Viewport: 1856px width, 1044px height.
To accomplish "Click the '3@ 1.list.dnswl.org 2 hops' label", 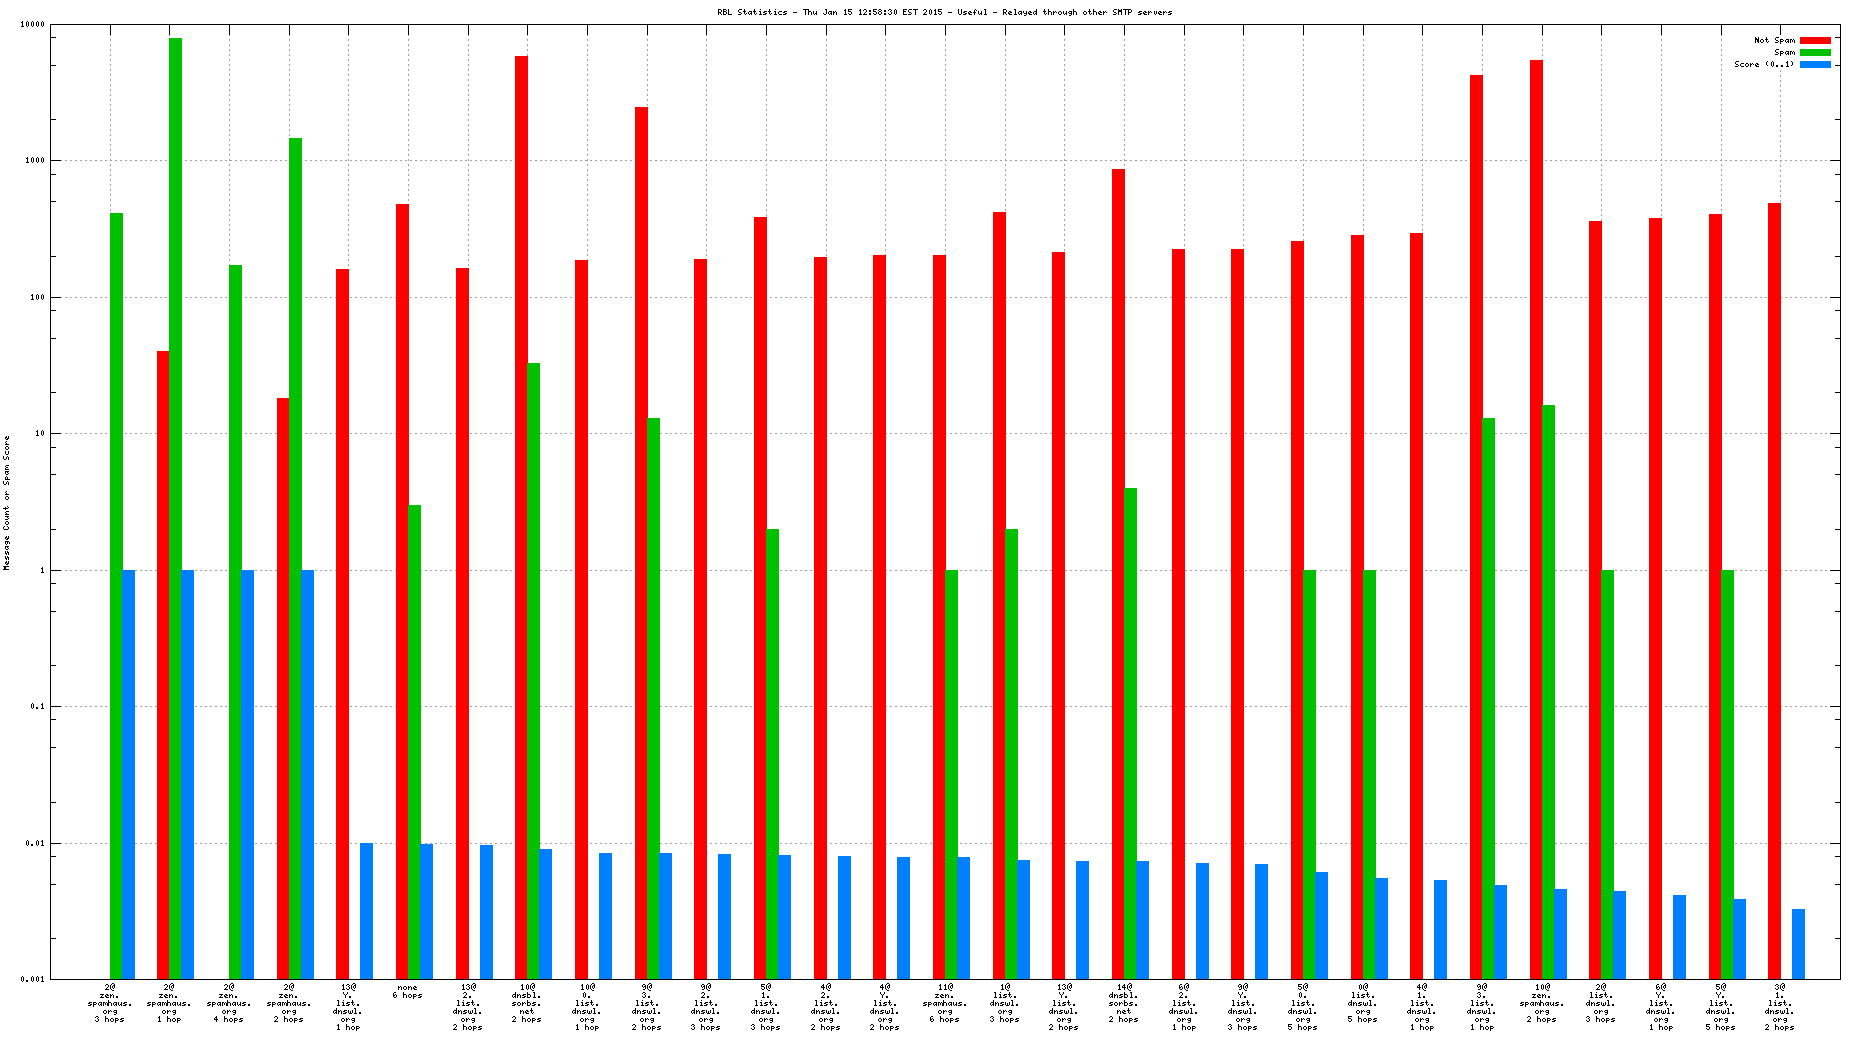I will click(1779, 1007).
